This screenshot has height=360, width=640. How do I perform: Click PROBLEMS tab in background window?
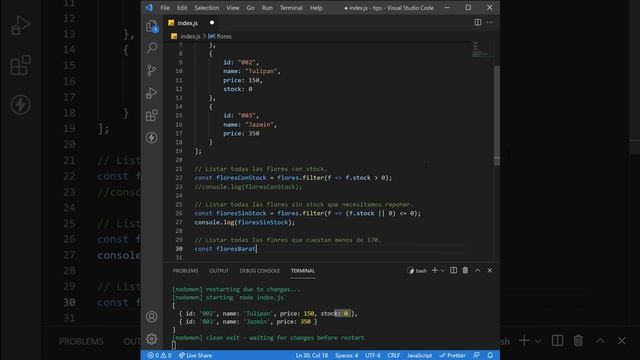click(81, 341)
